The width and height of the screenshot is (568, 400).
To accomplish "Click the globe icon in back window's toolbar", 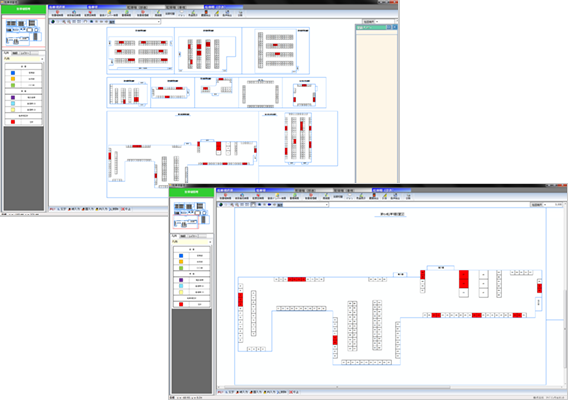I will (53, 22).
